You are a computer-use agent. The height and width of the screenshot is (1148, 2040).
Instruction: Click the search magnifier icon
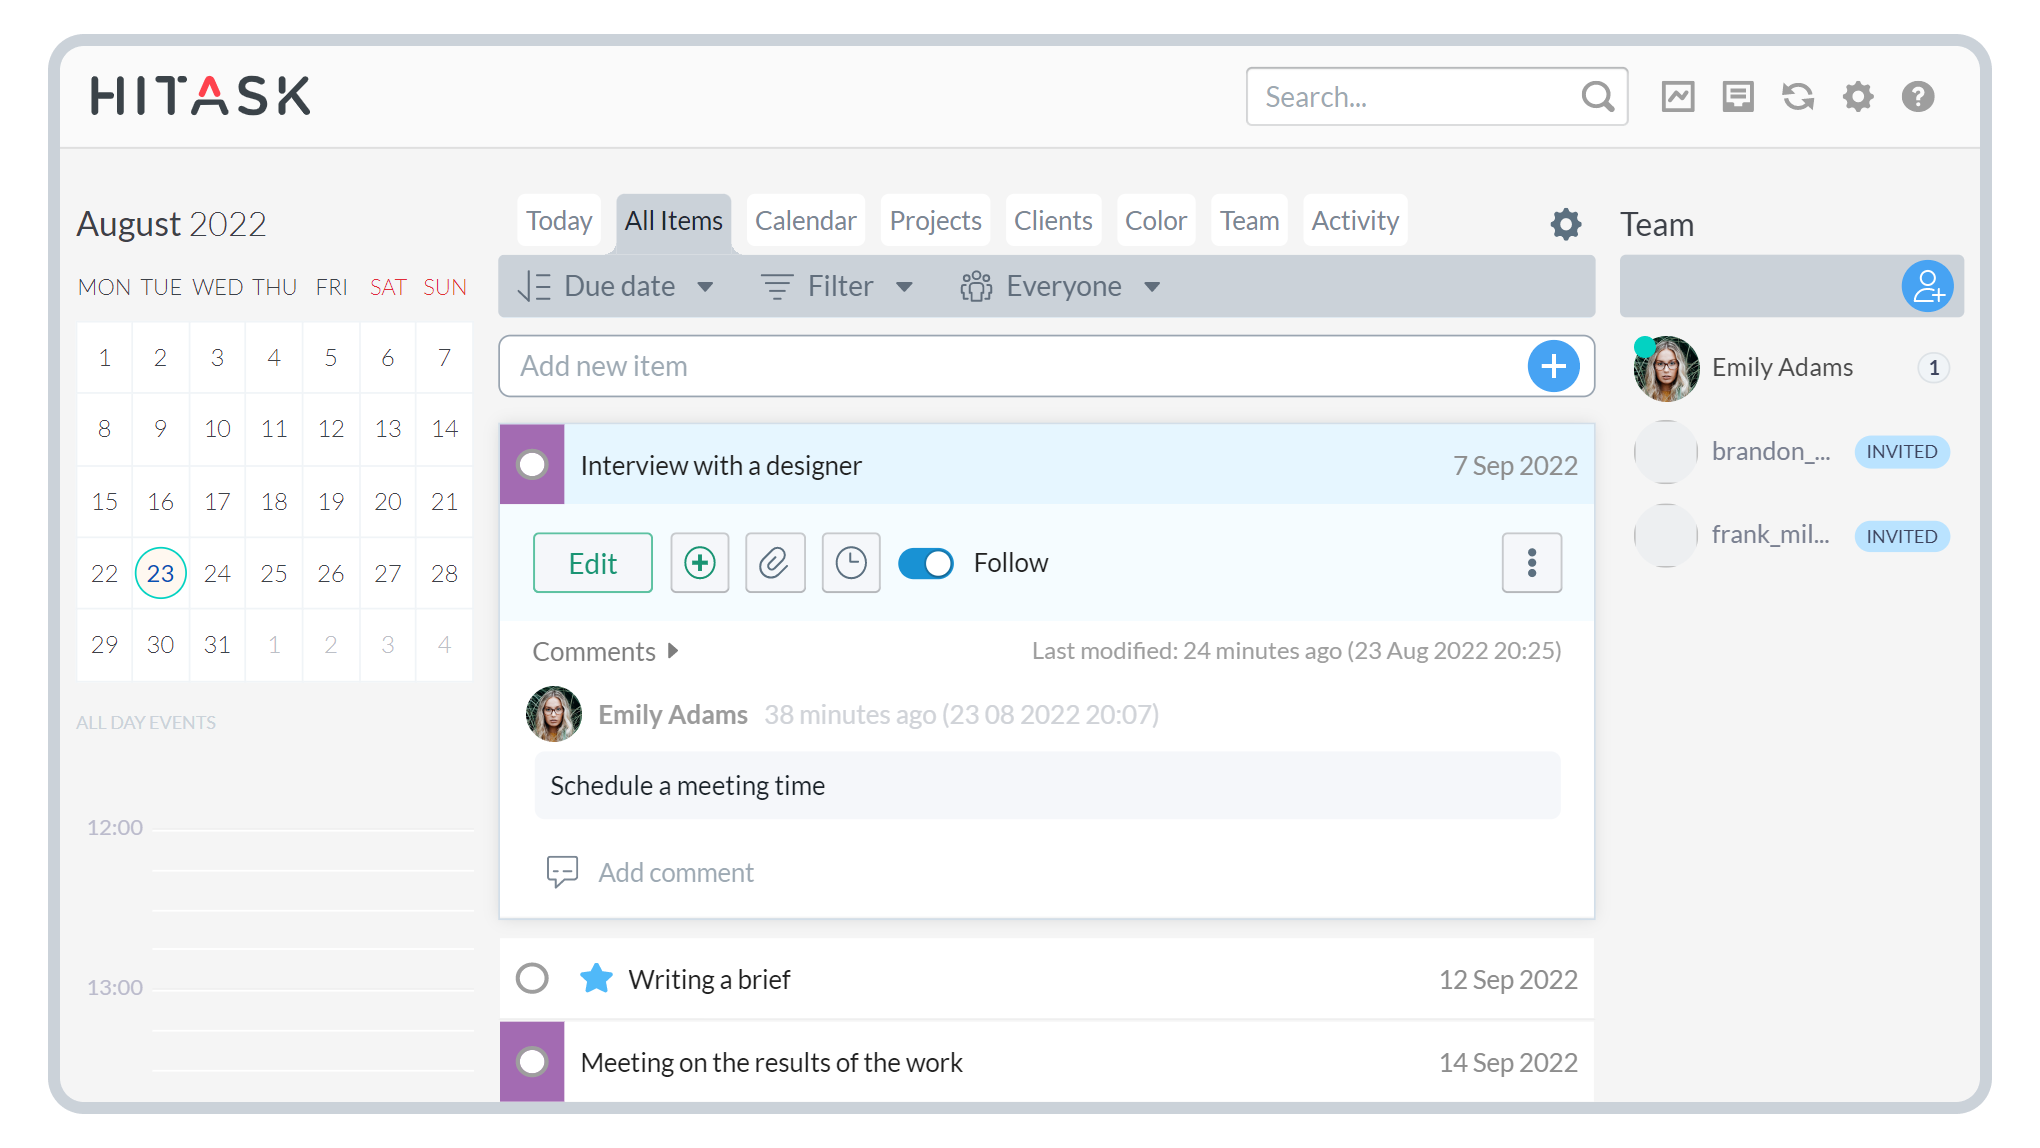coord(1597,97)
